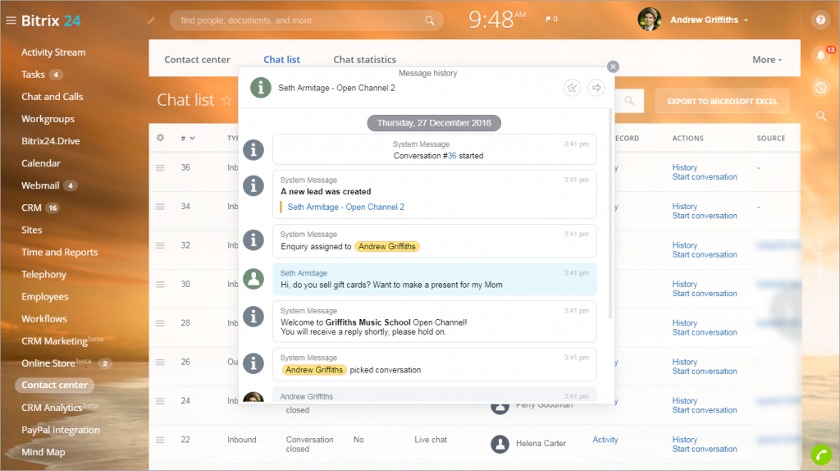Image resolution: width=840 pixels, height=471 pixels.
Task: Click Andrew Griffiths profile photo
Action: (x=649, y=19)
